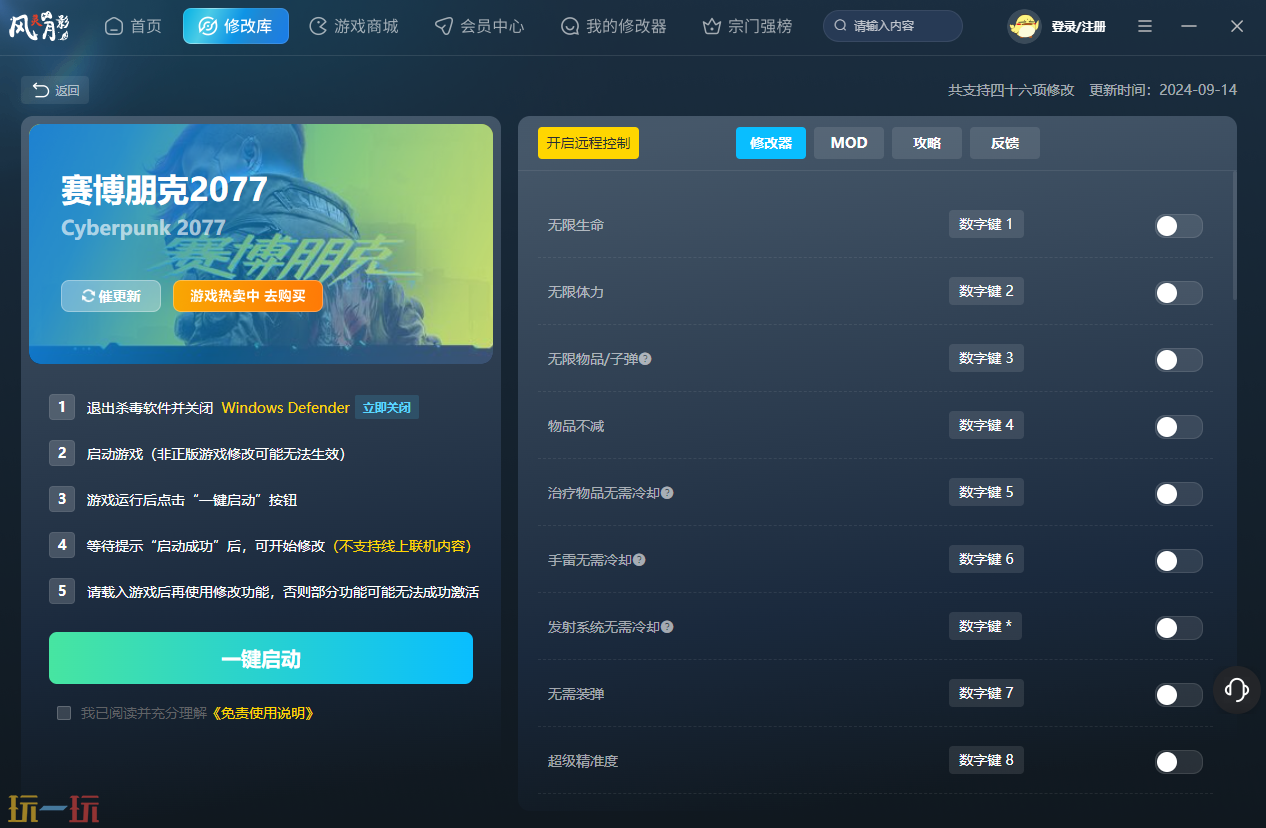Click hotkey 数字键 5 button
The image size is (1266, 828).
pos(986,492)
